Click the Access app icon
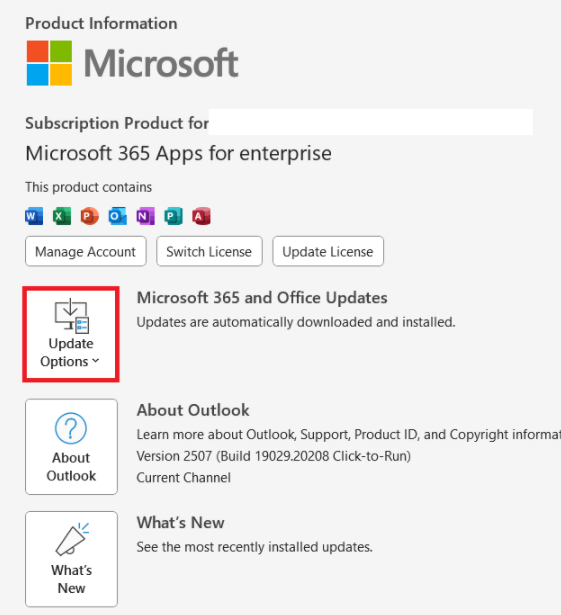 point(201,216)
